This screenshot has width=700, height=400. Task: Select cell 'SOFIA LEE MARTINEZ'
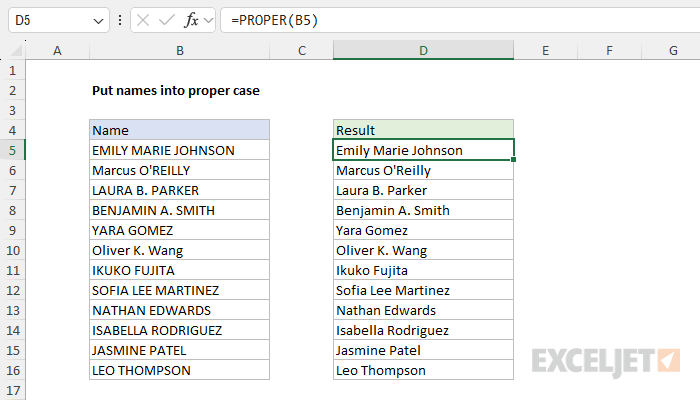click(x=179, y=290)
